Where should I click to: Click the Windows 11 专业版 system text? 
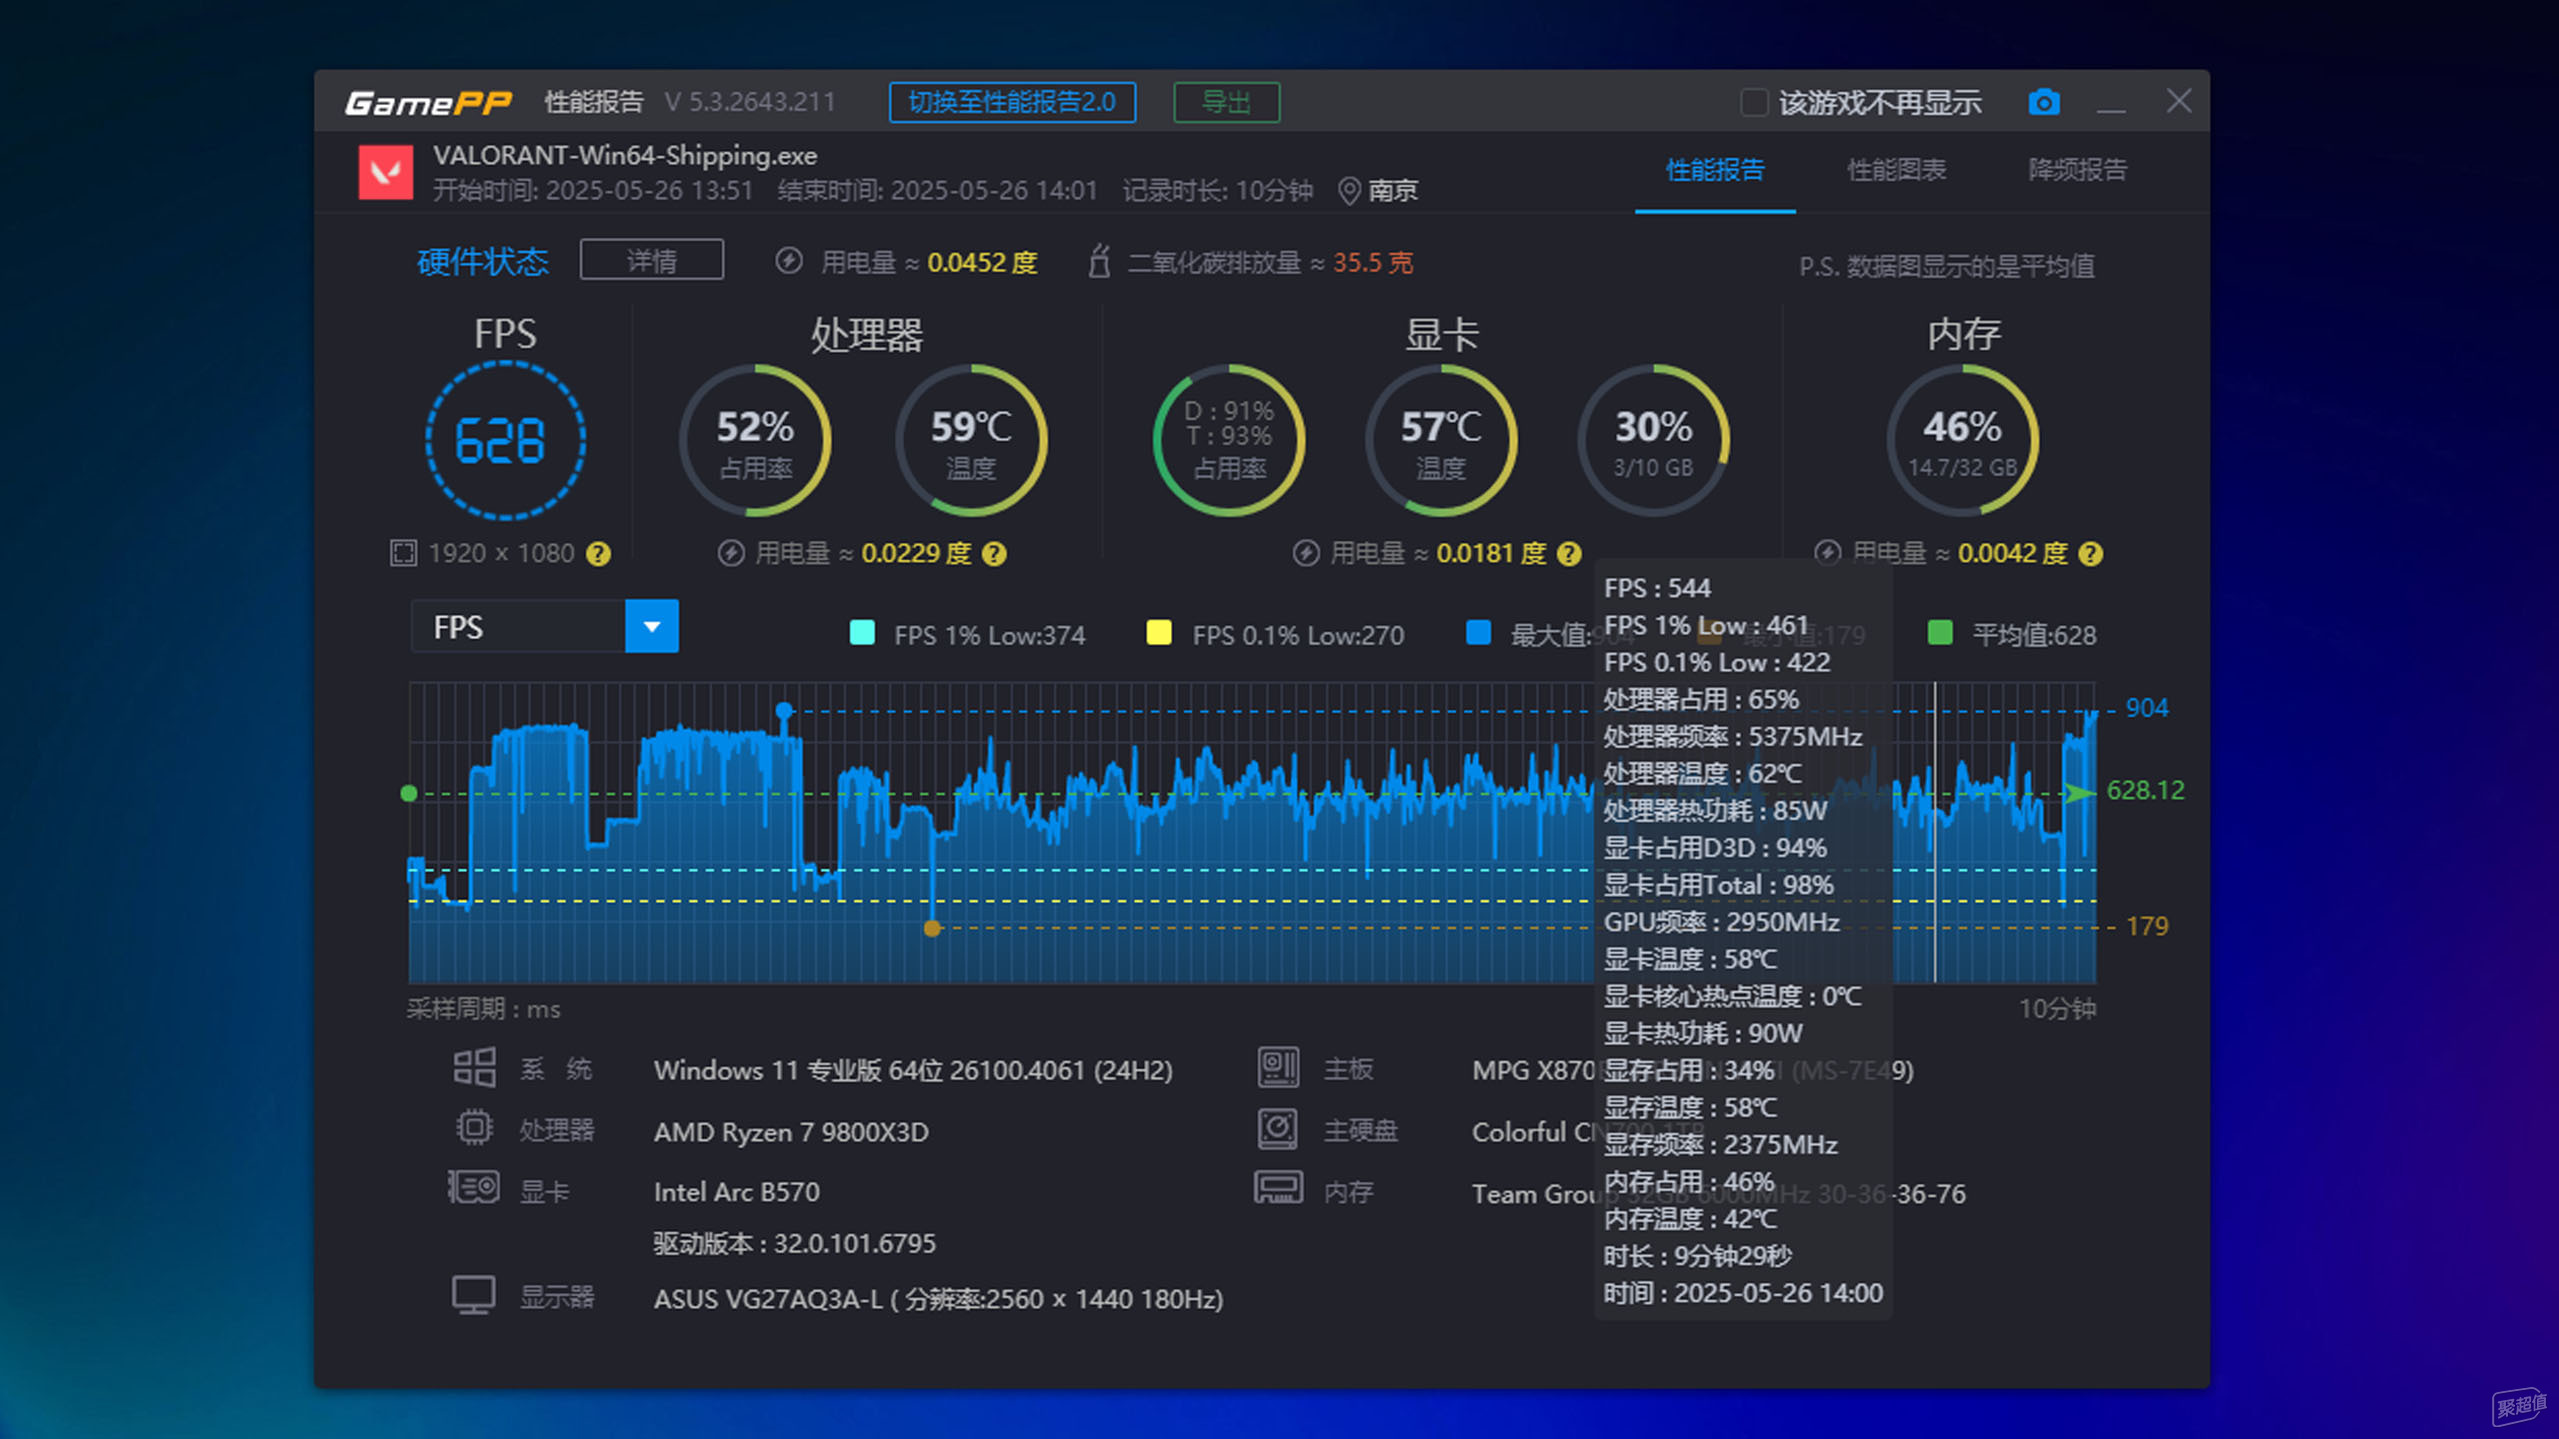[x=913, y=1070]
